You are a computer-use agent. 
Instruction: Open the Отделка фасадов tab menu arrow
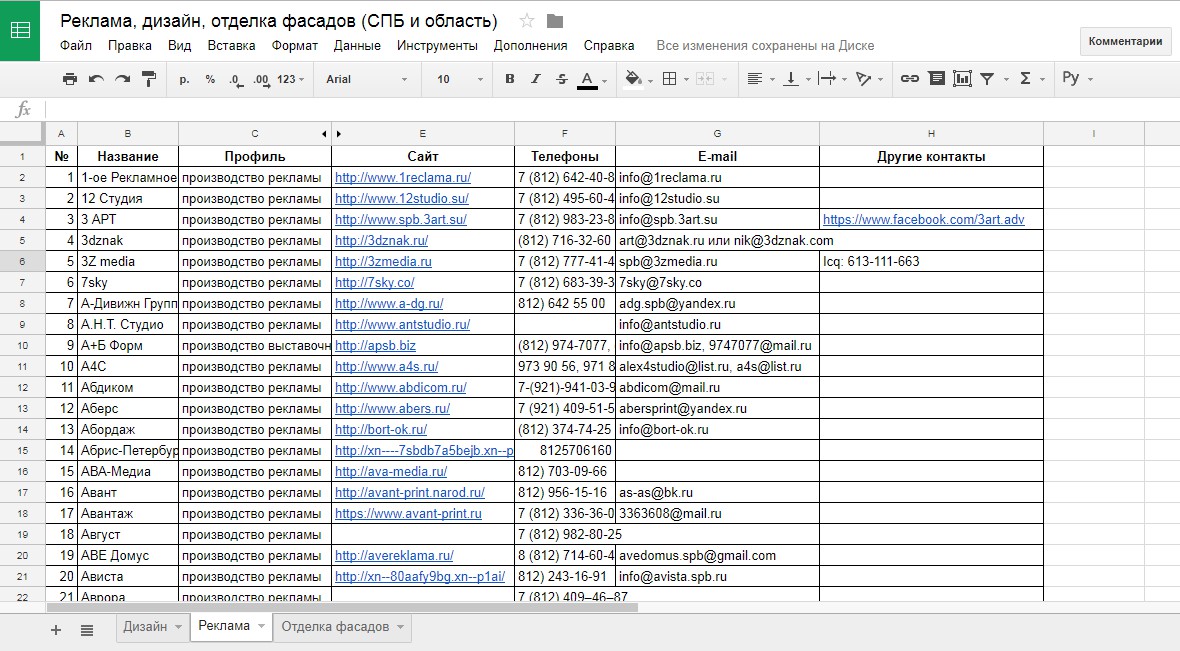[x=400, y=626]
